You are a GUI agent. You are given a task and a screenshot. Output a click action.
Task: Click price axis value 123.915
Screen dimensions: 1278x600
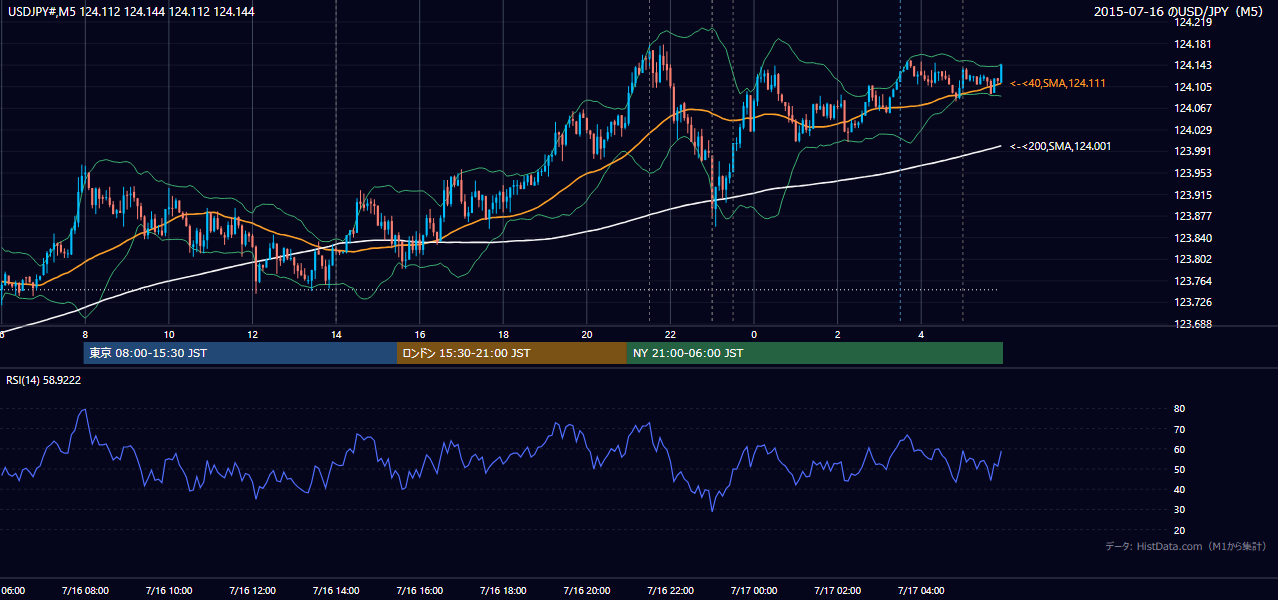pos(1193,195)
